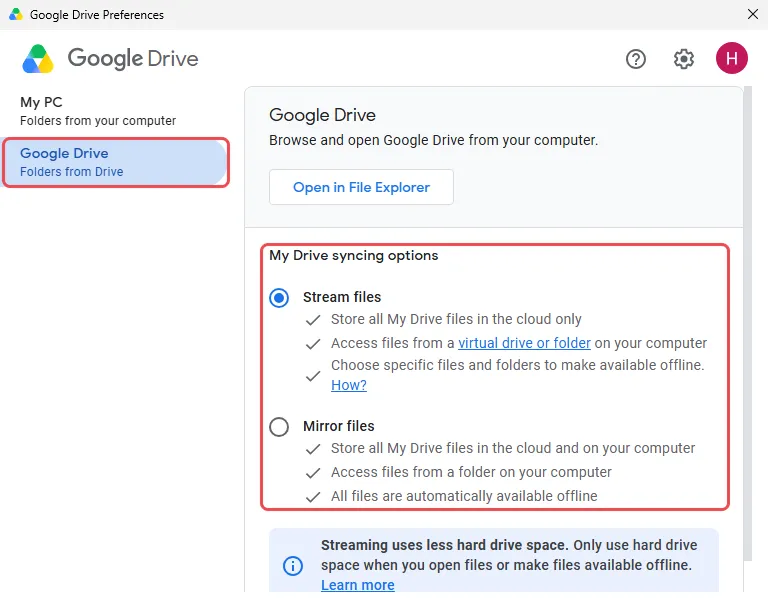Click the info icon in streaming notice

(292, 566)
